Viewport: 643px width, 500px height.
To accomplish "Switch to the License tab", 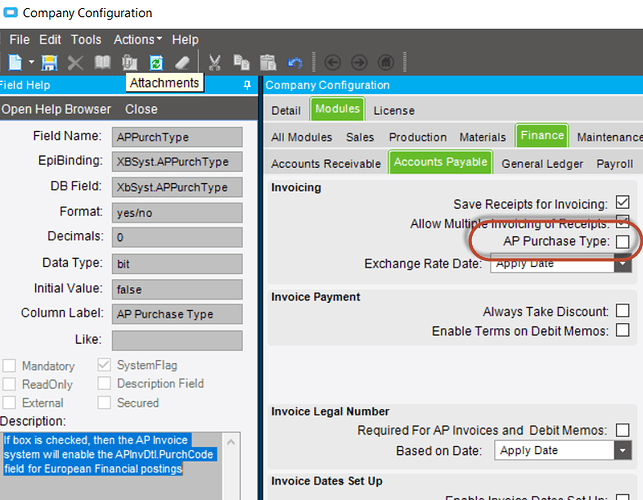I will [394, 111].
